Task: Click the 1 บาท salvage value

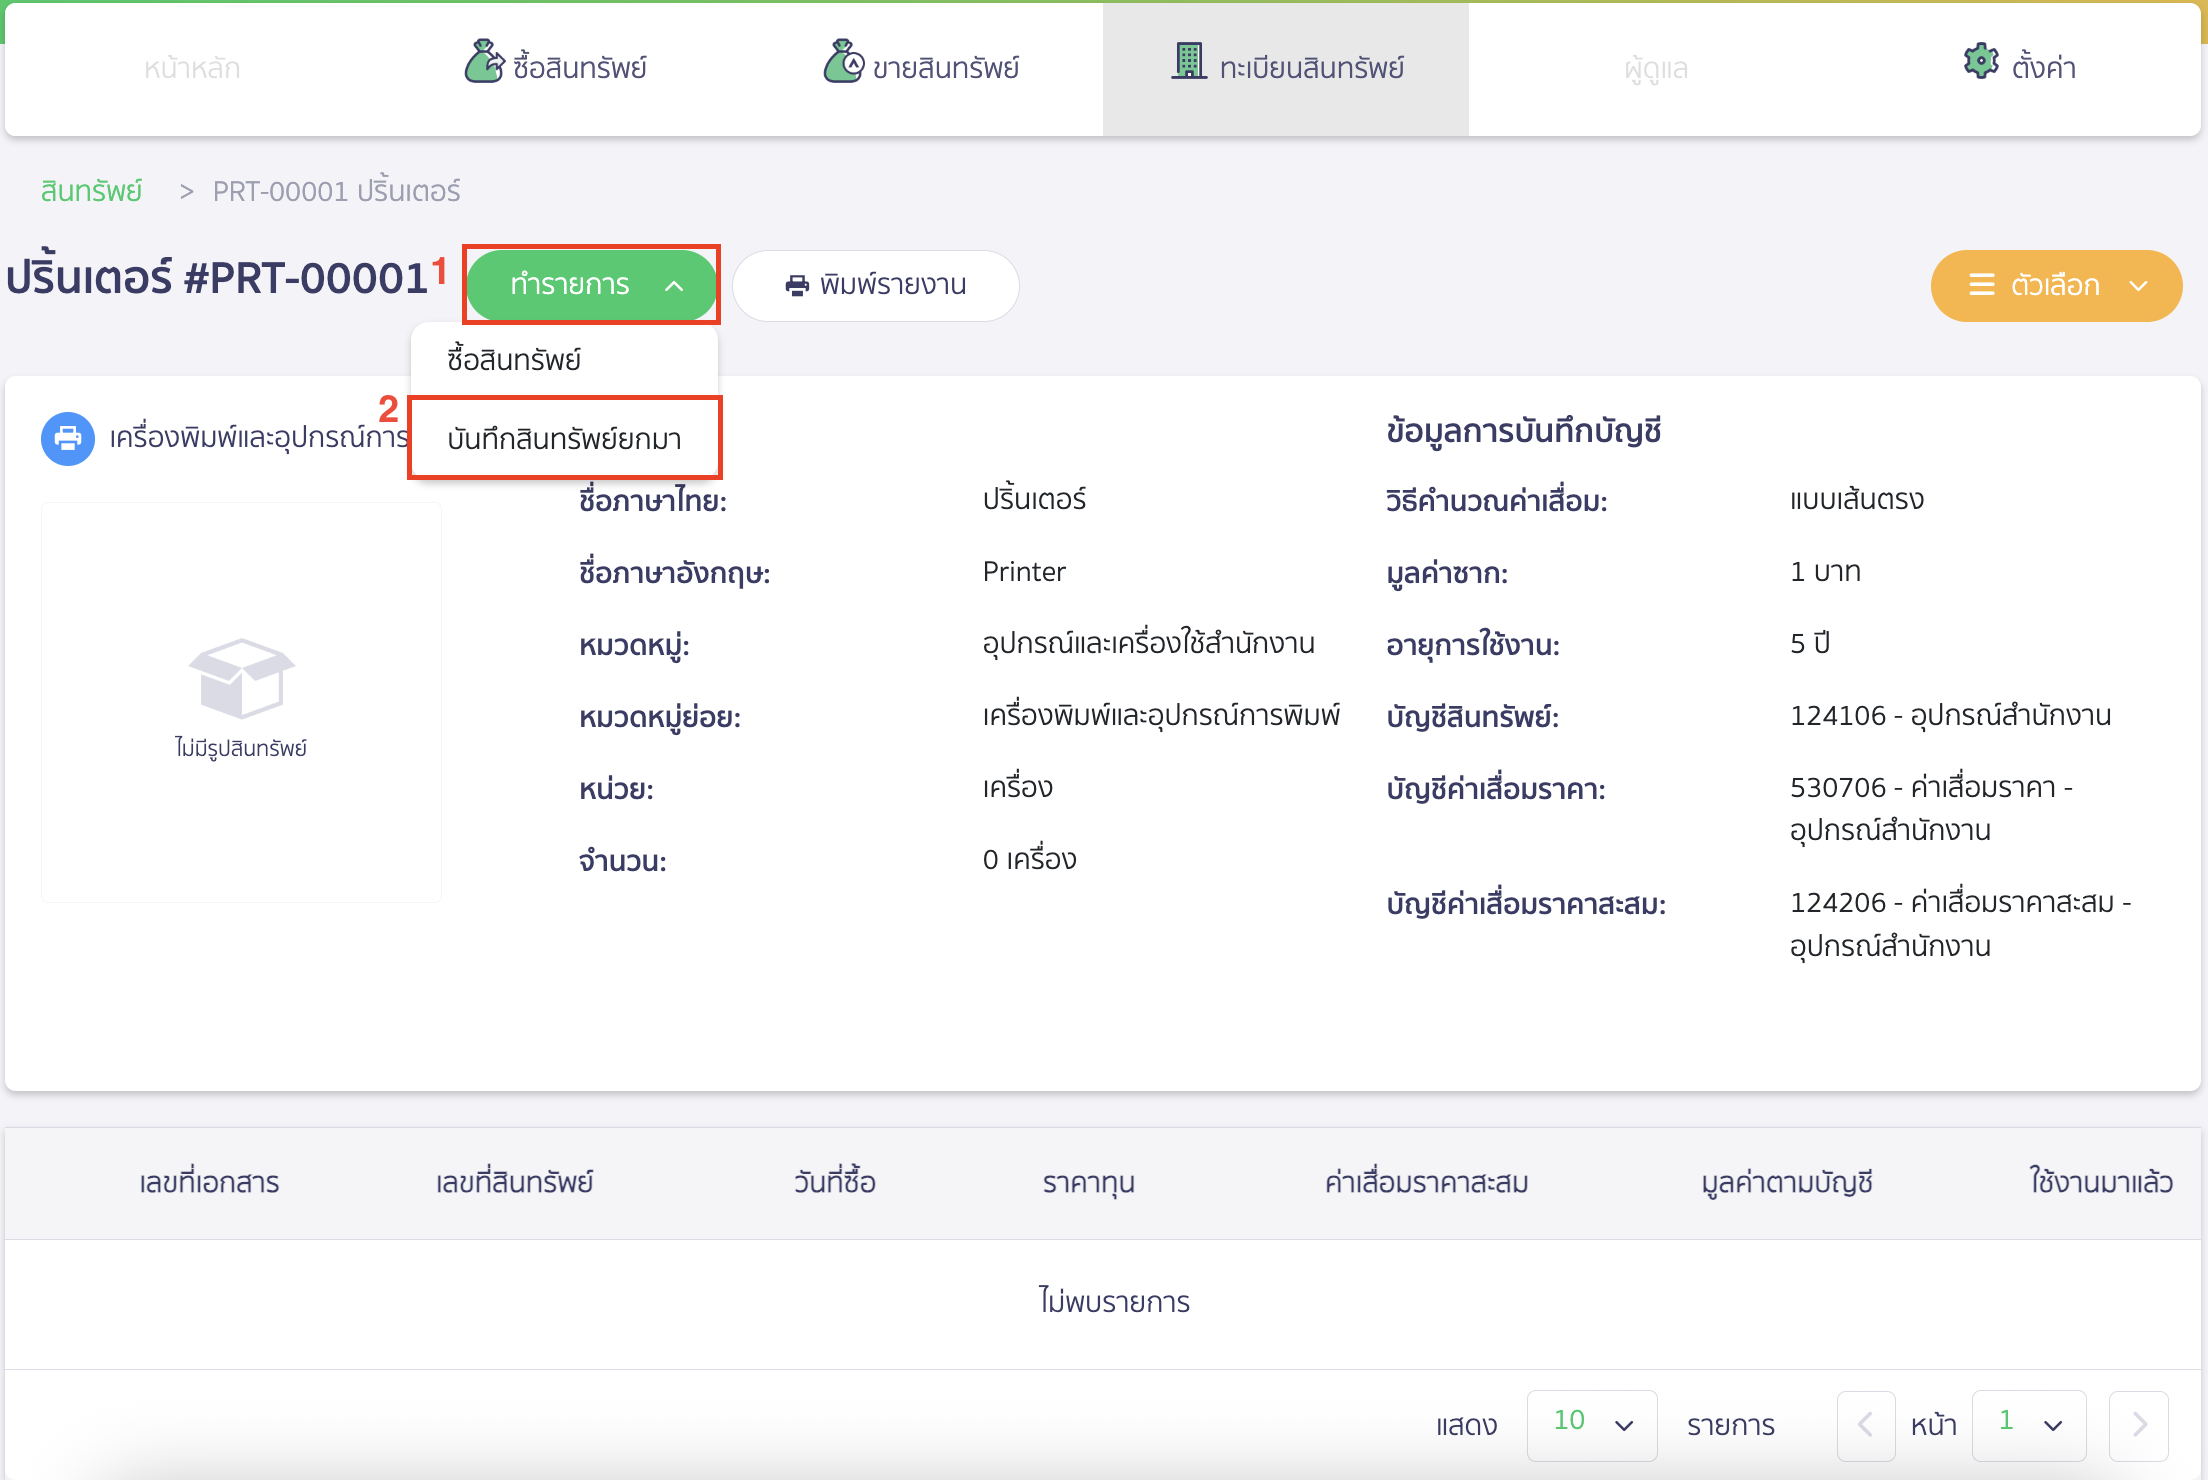Action: pos(1825,572)
